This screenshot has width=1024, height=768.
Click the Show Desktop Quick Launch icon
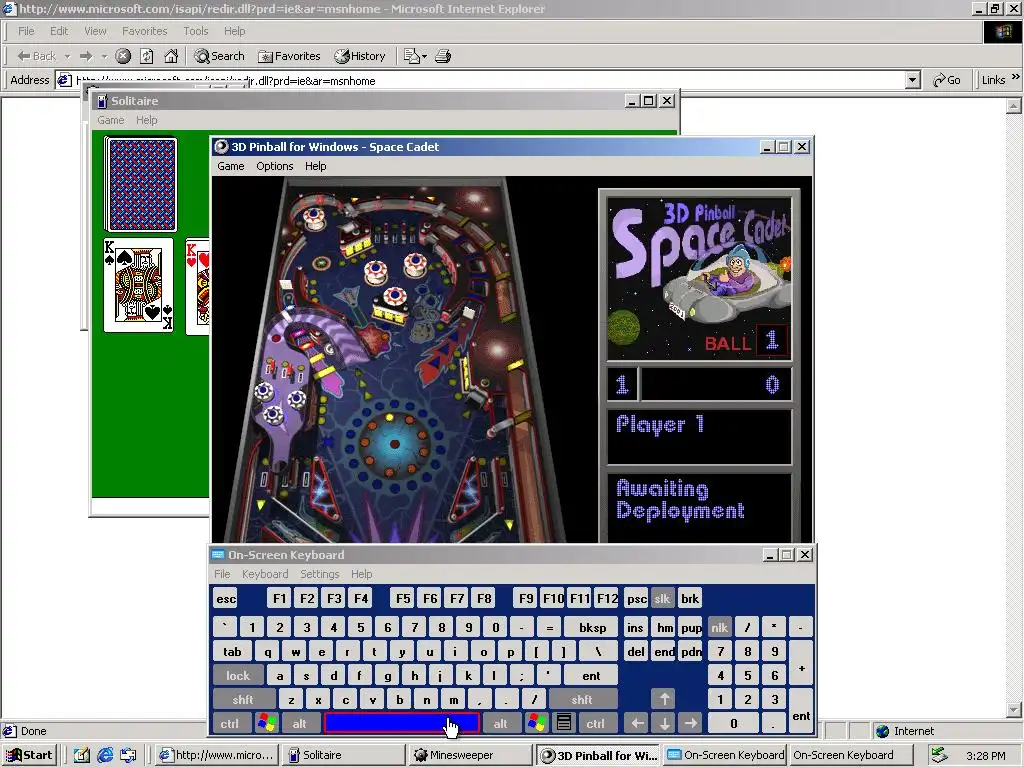coord(82,755)
